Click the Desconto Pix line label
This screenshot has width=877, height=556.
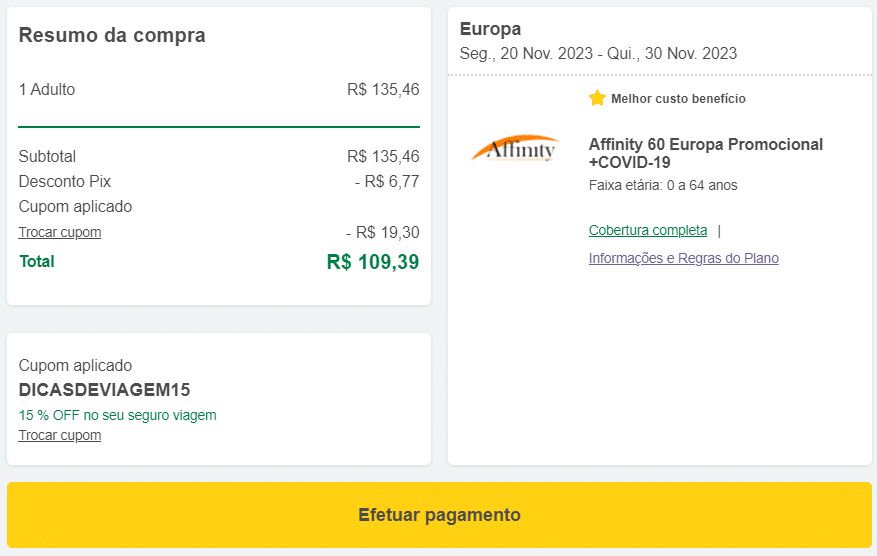click(65, 181)
